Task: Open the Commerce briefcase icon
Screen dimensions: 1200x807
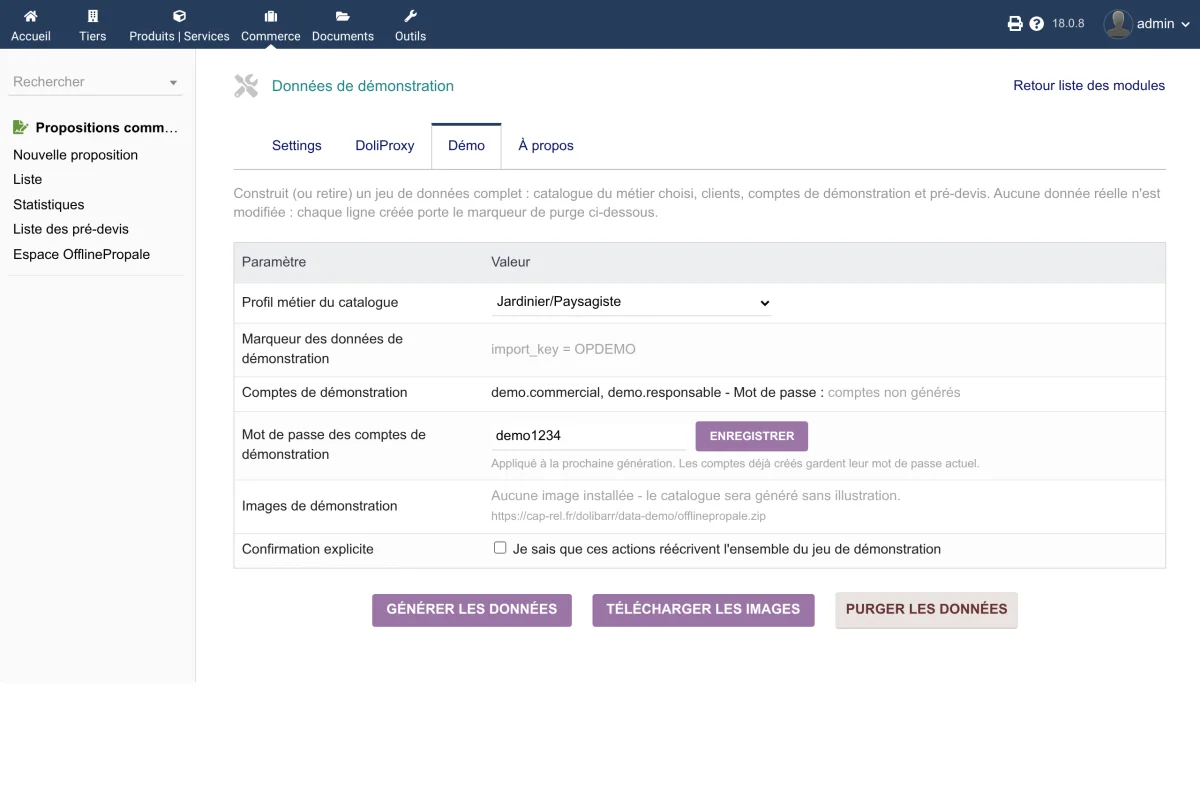Action: pos(271,16)
